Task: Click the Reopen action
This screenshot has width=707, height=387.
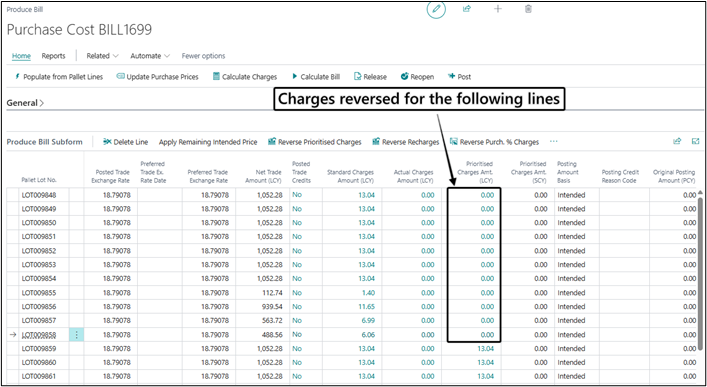Action: tap(417, 77)
